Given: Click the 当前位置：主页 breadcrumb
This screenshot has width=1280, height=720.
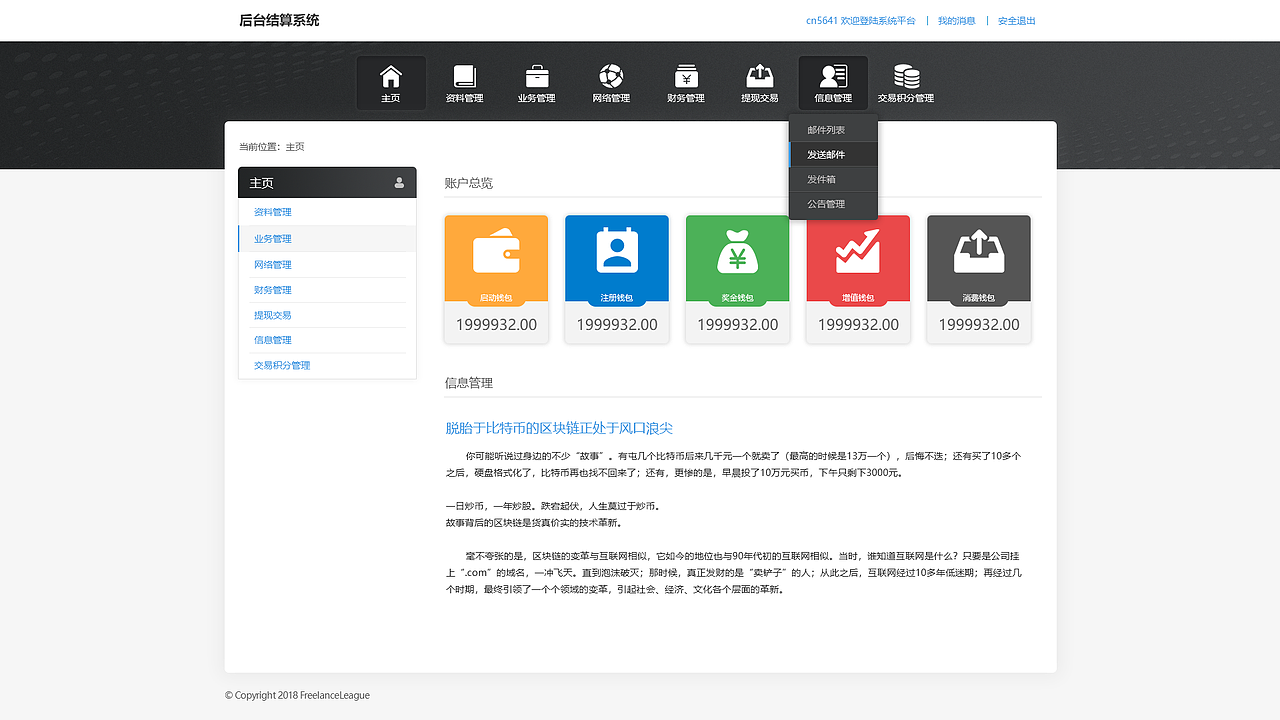Looking at the screenshot, I should pyautogui.click(x=272, y=147).
